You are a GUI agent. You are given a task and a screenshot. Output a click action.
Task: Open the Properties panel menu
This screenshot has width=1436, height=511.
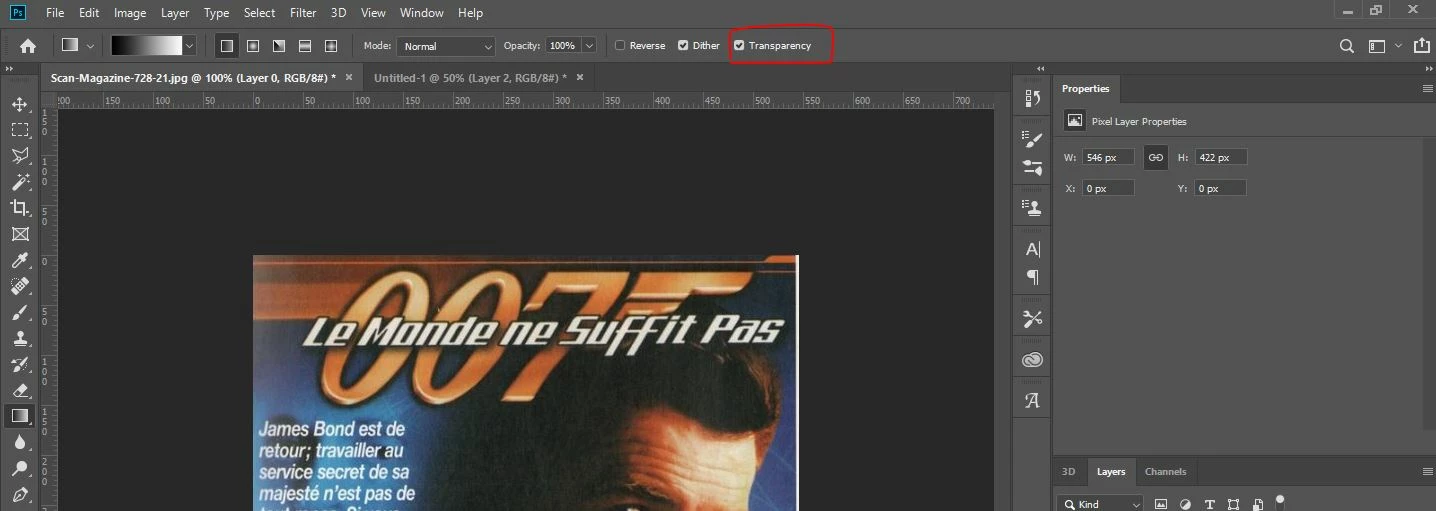1428,89
